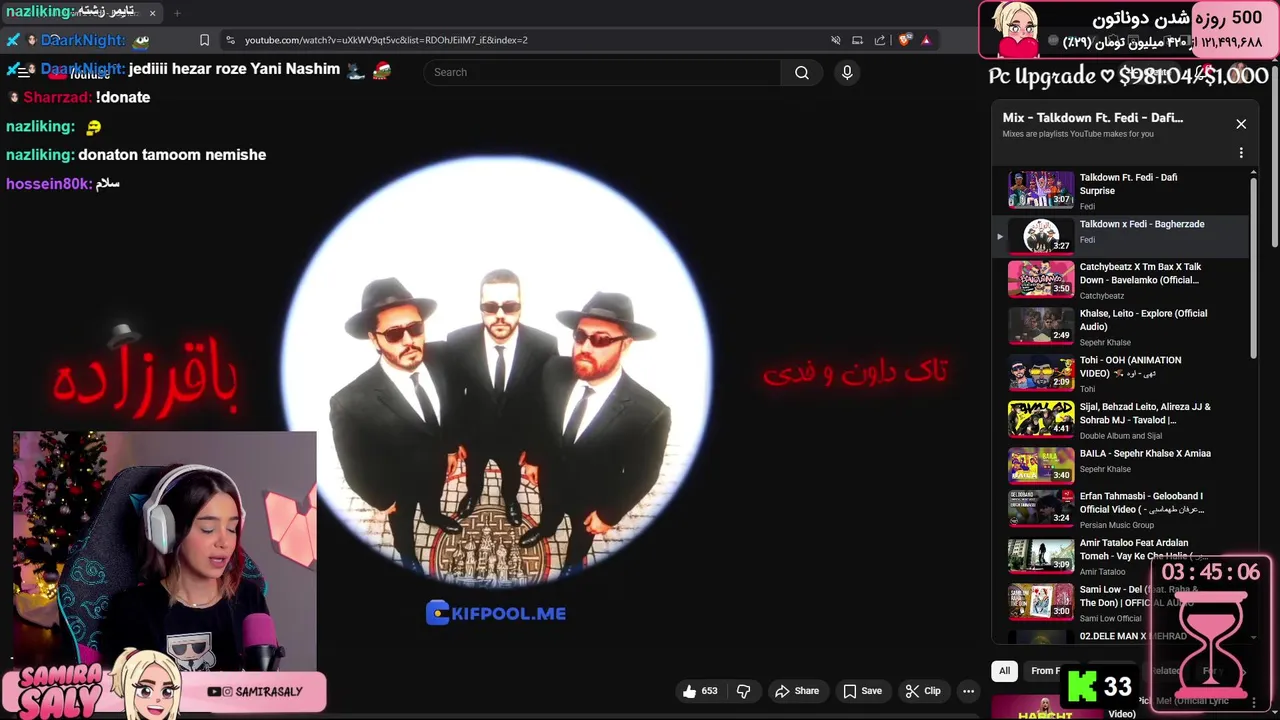The width and height of the screenshot is (1280, 720).
Task: Close the current browser tab
Action: click(152, 13)
